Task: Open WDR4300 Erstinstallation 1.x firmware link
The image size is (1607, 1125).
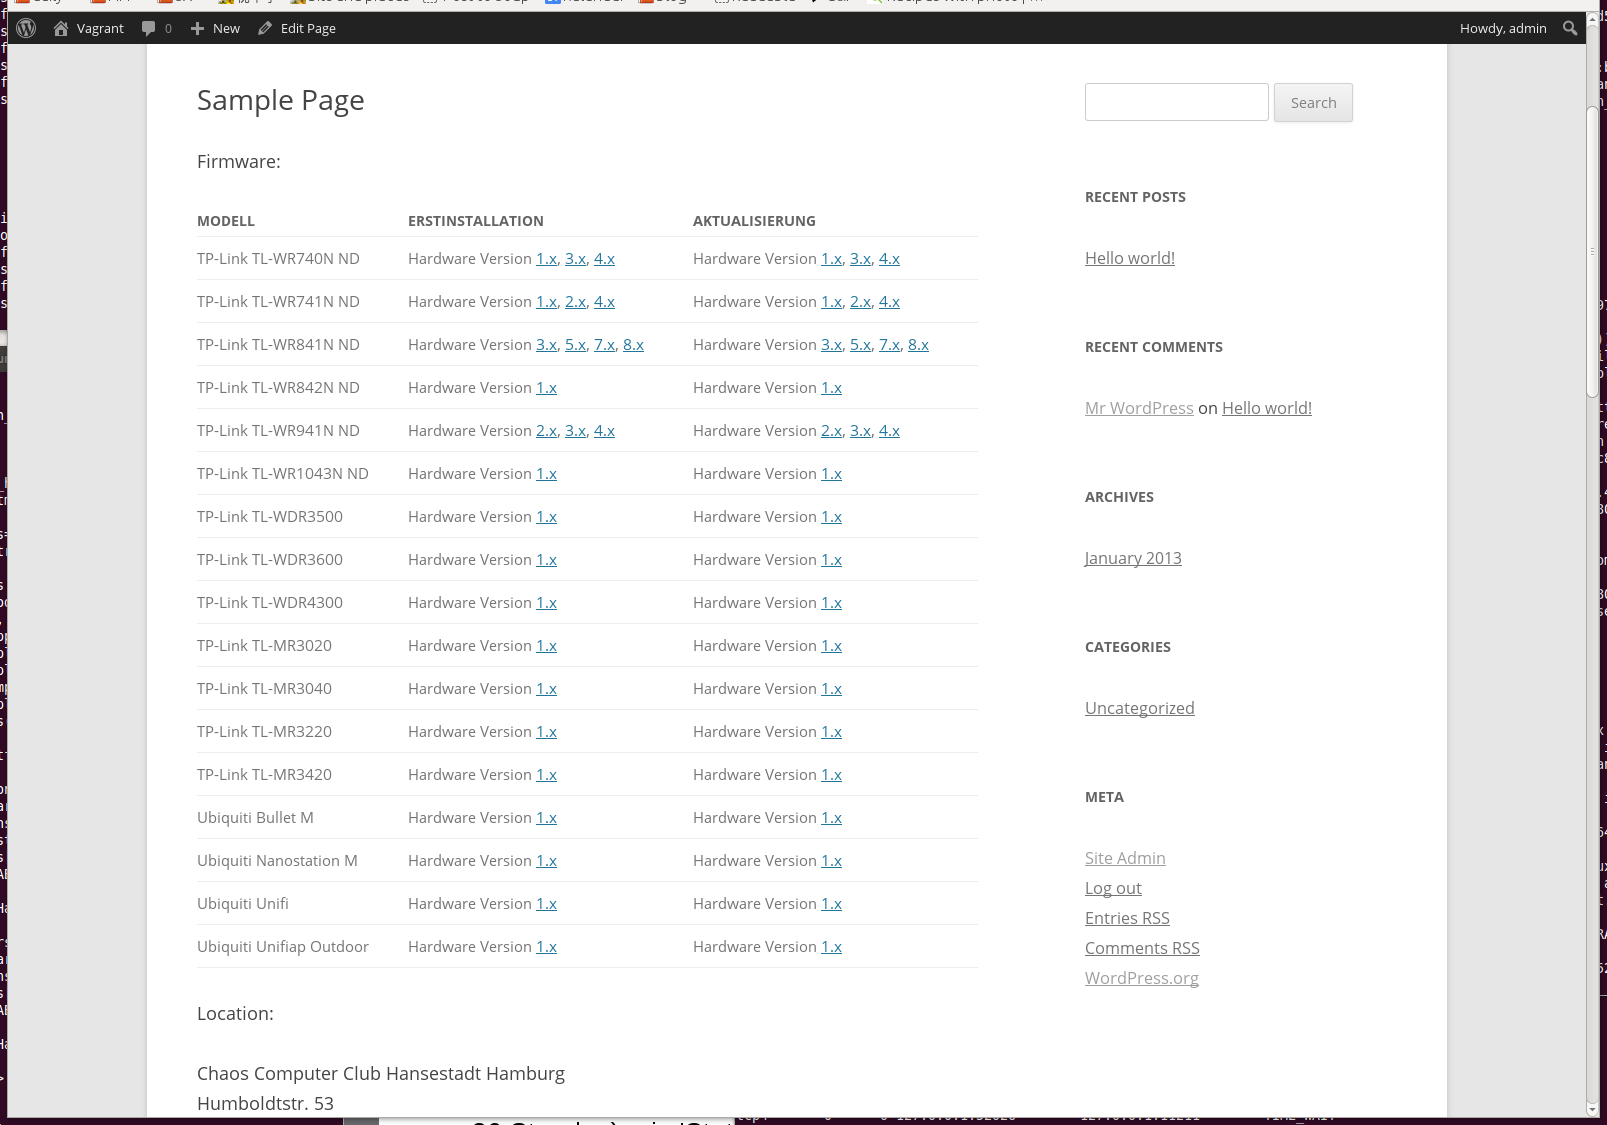Action: (546, 603)
